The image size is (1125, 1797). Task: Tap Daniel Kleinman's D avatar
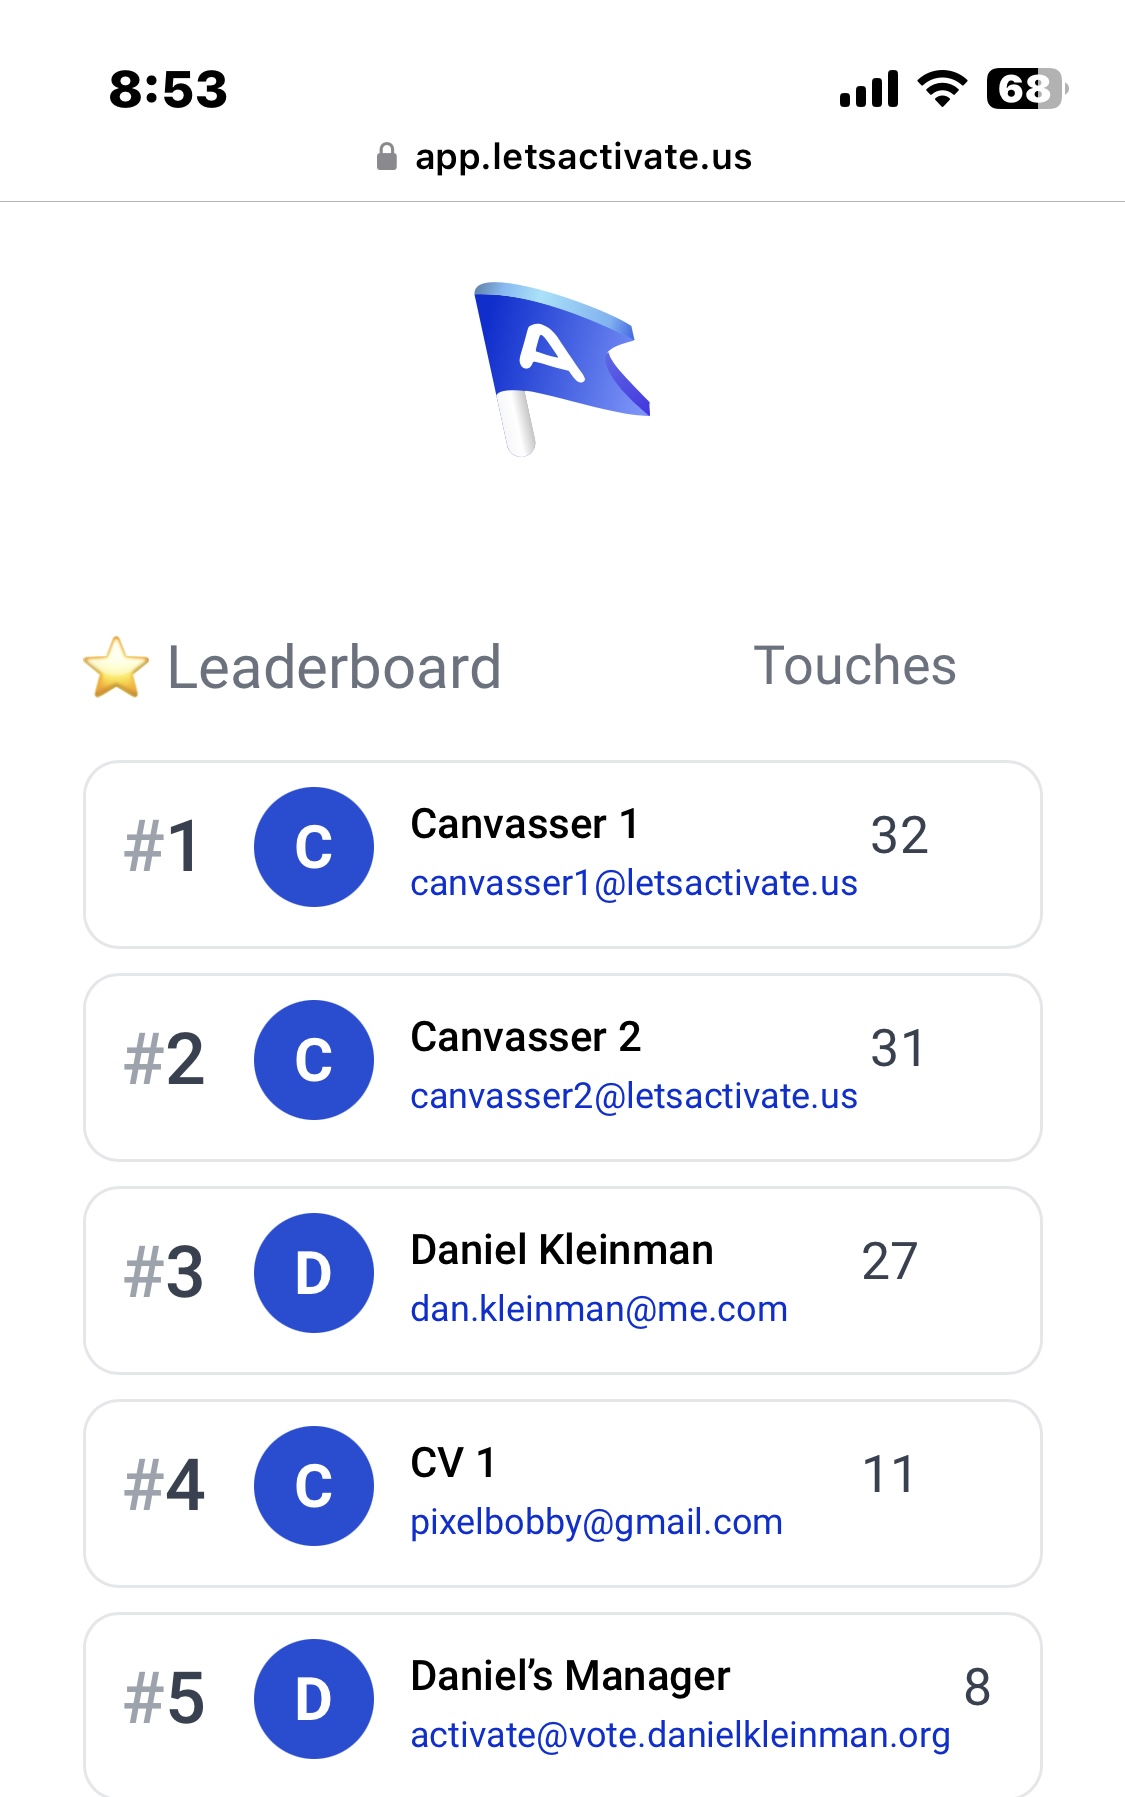coord(314,1273)
